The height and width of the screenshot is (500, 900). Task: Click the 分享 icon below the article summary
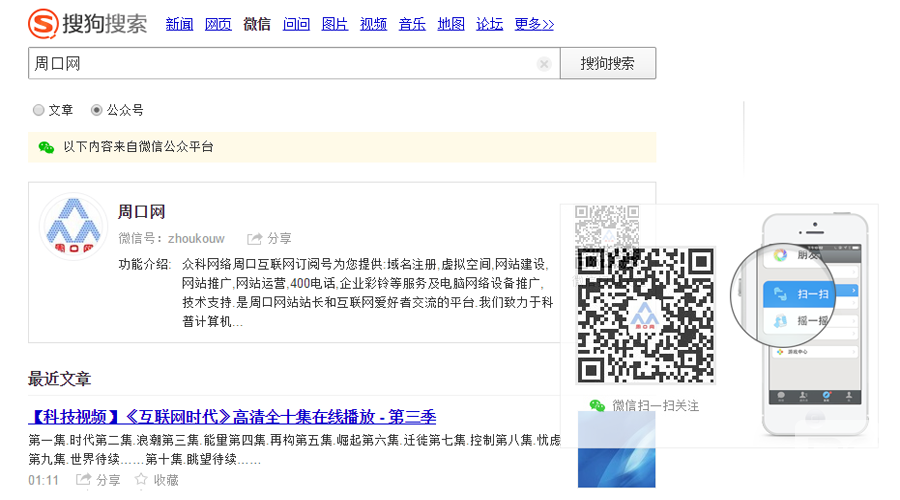83,481
